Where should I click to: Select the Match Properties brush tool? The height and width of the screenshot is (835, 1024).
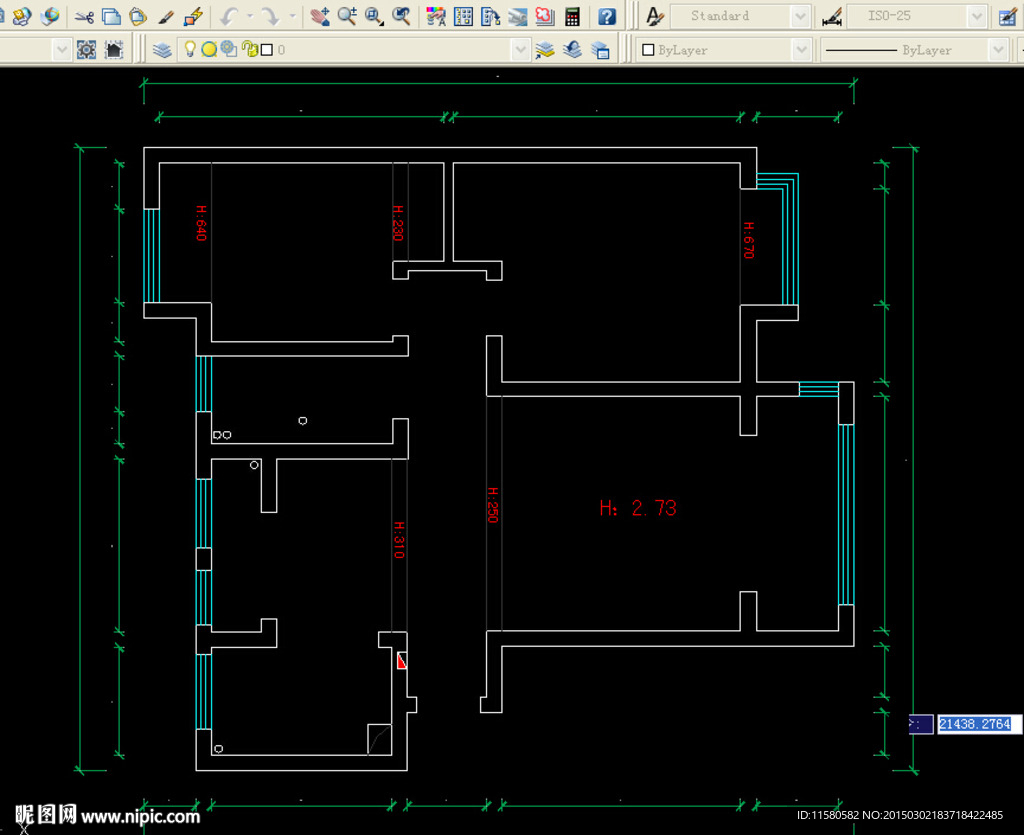[x=167, y=16]
